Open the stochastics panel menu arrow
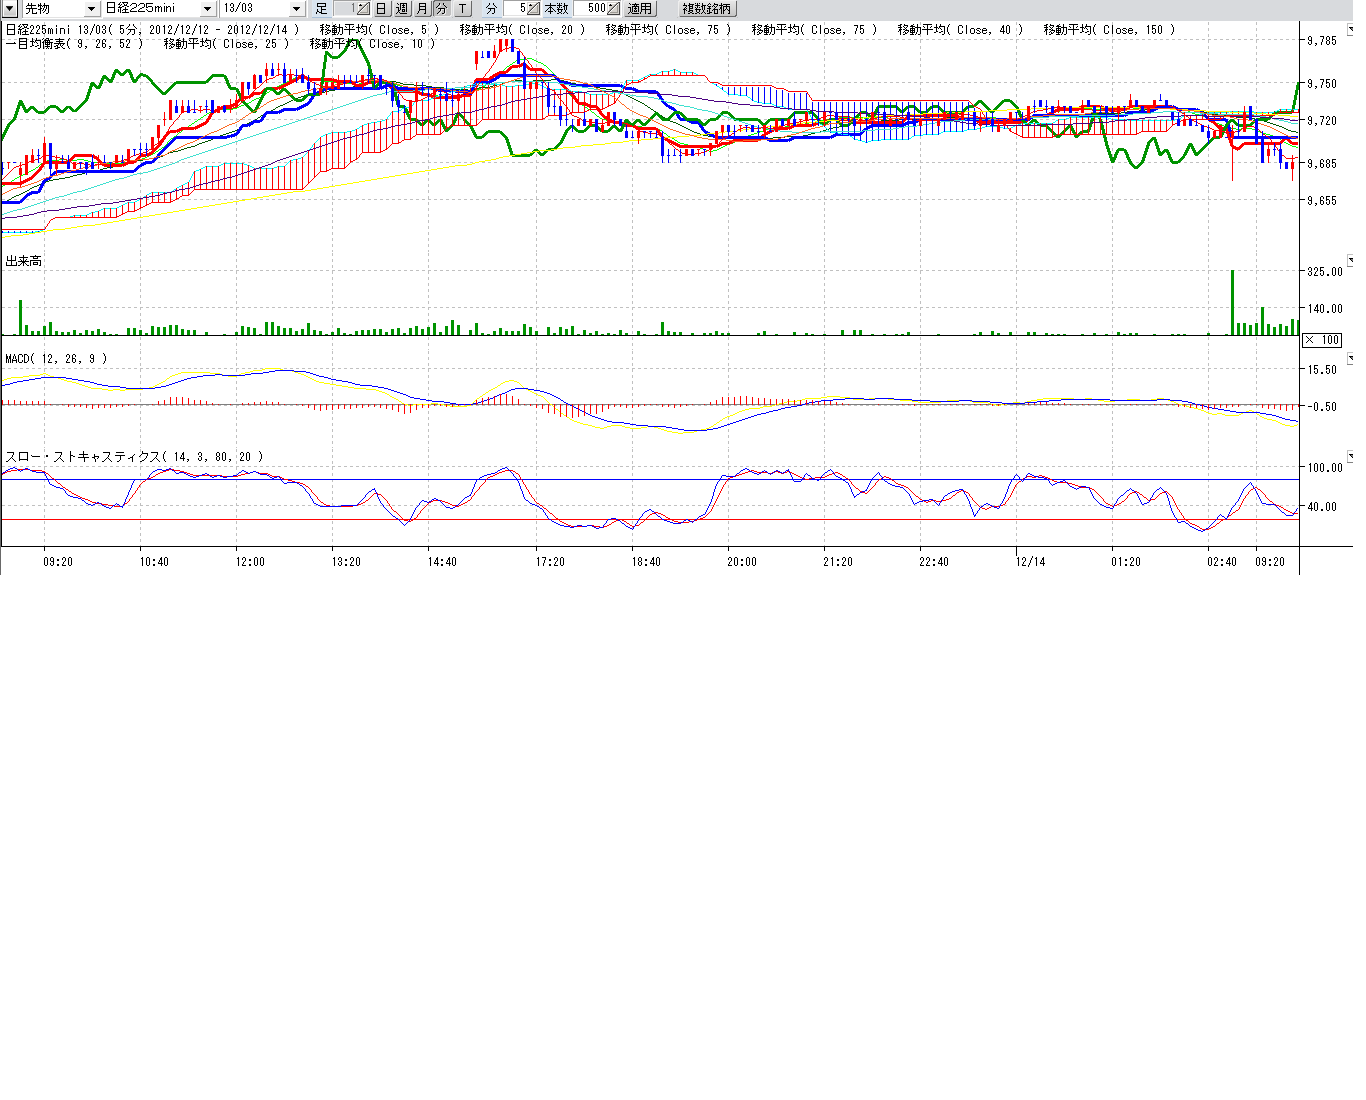Viewport: 1366px width, 1100px height. [1350, 456]
